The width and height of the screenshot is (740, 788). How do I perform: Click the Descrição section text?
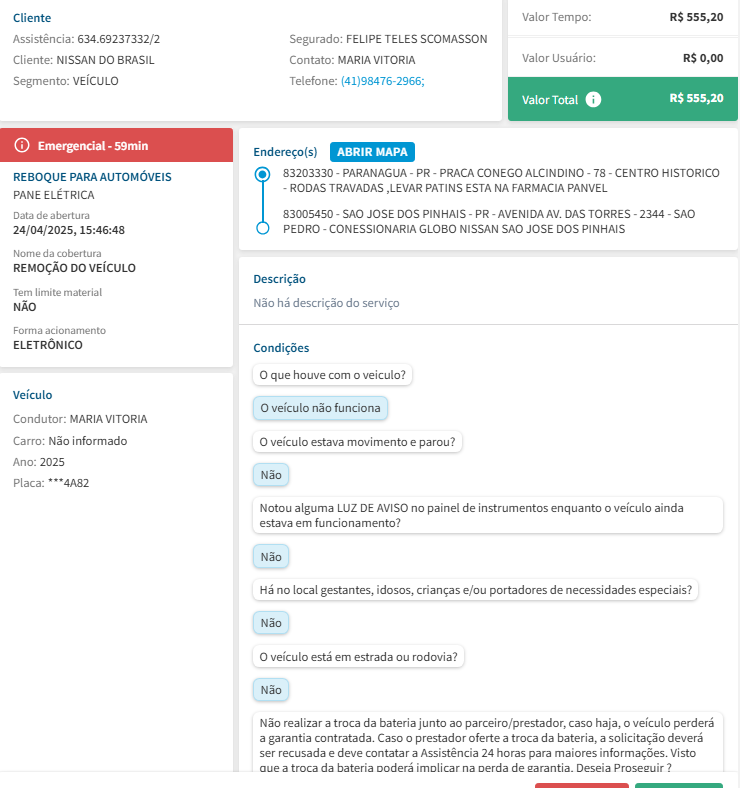tap(326, 303)
